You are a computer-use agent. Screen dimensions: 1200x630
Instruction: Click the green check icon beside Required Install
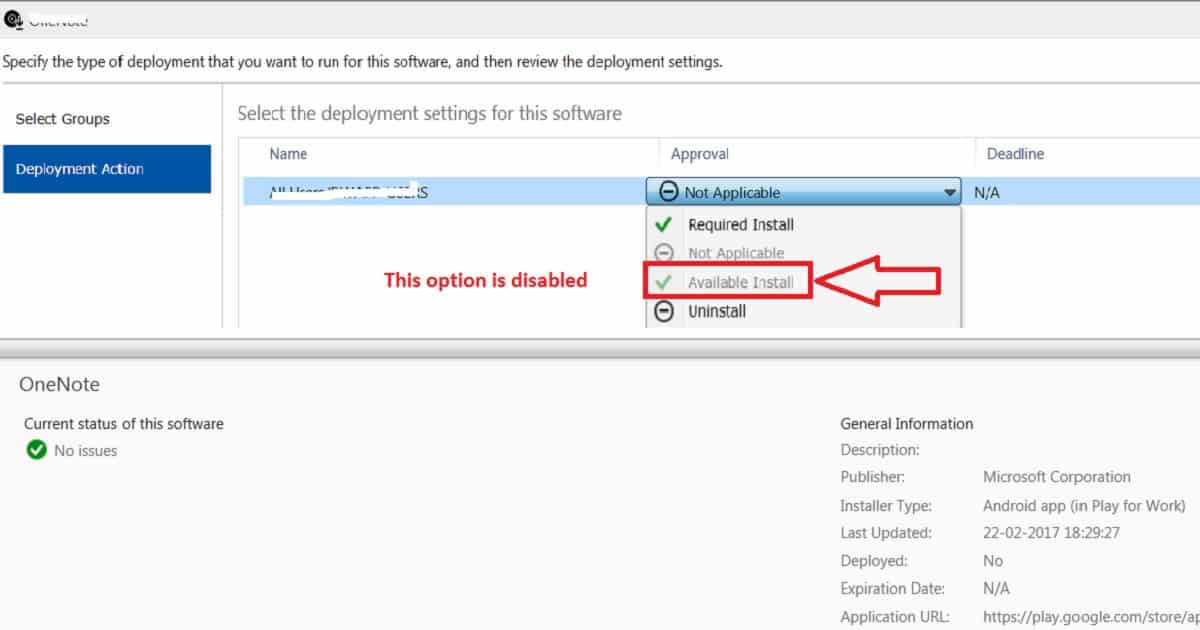pyautogui.click(x=663, y=225)
